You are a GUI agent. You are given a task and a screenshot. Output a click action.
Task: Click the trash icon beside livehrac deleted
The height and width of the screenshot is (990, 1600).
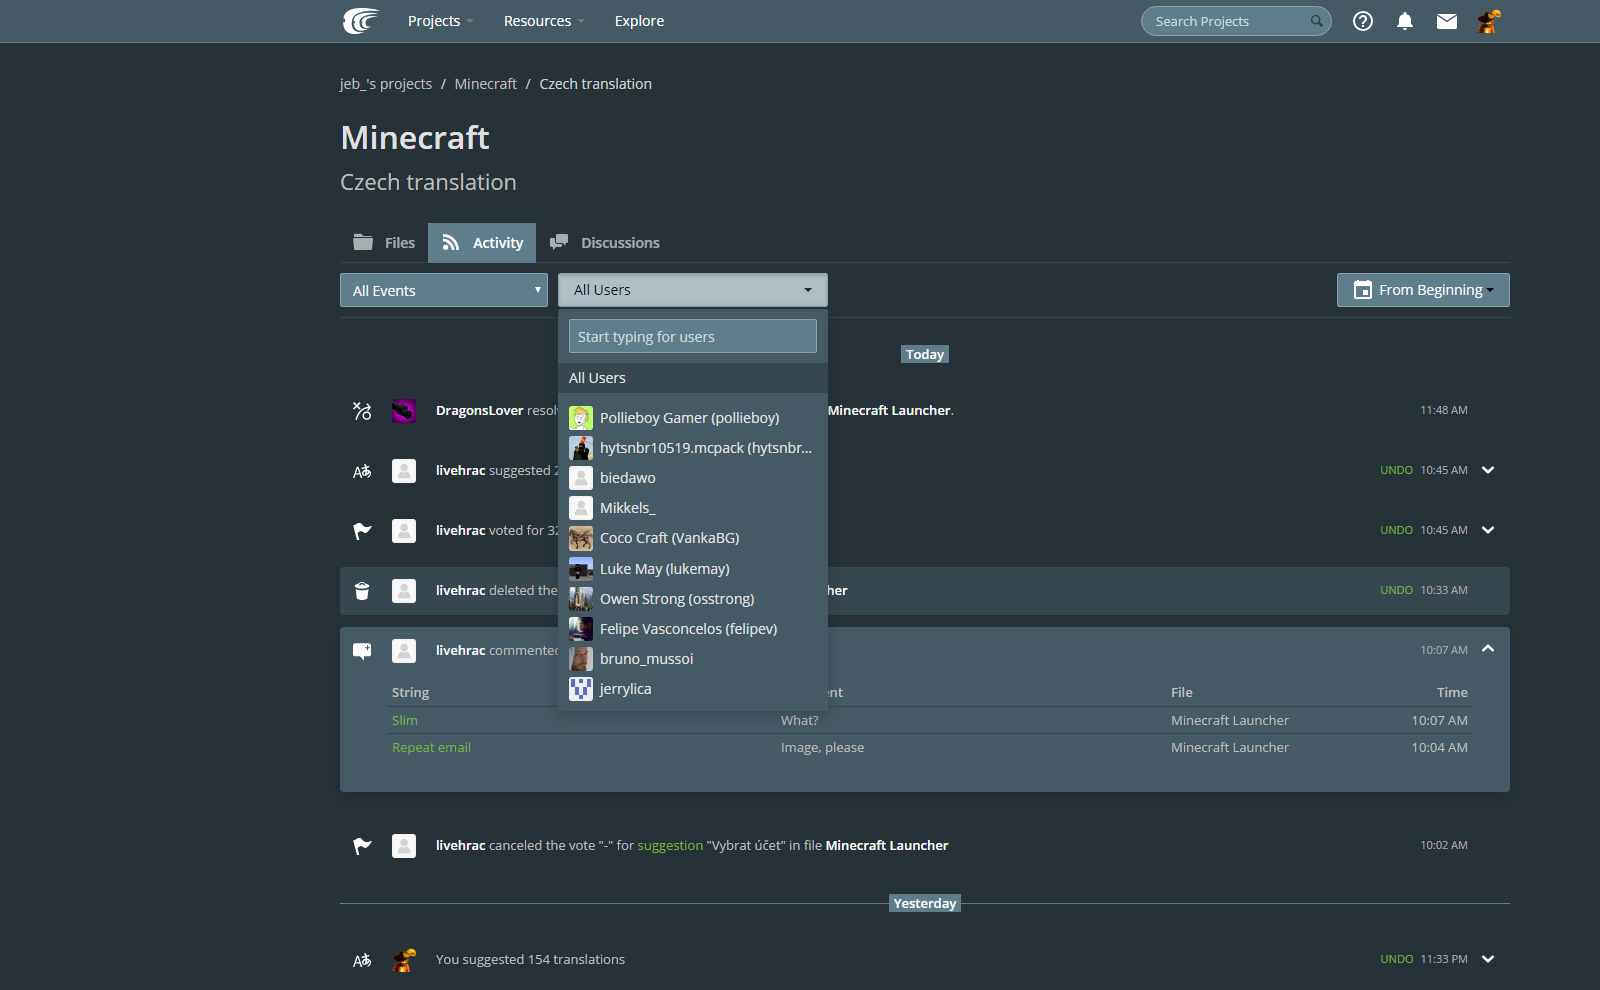pos(362,591)
